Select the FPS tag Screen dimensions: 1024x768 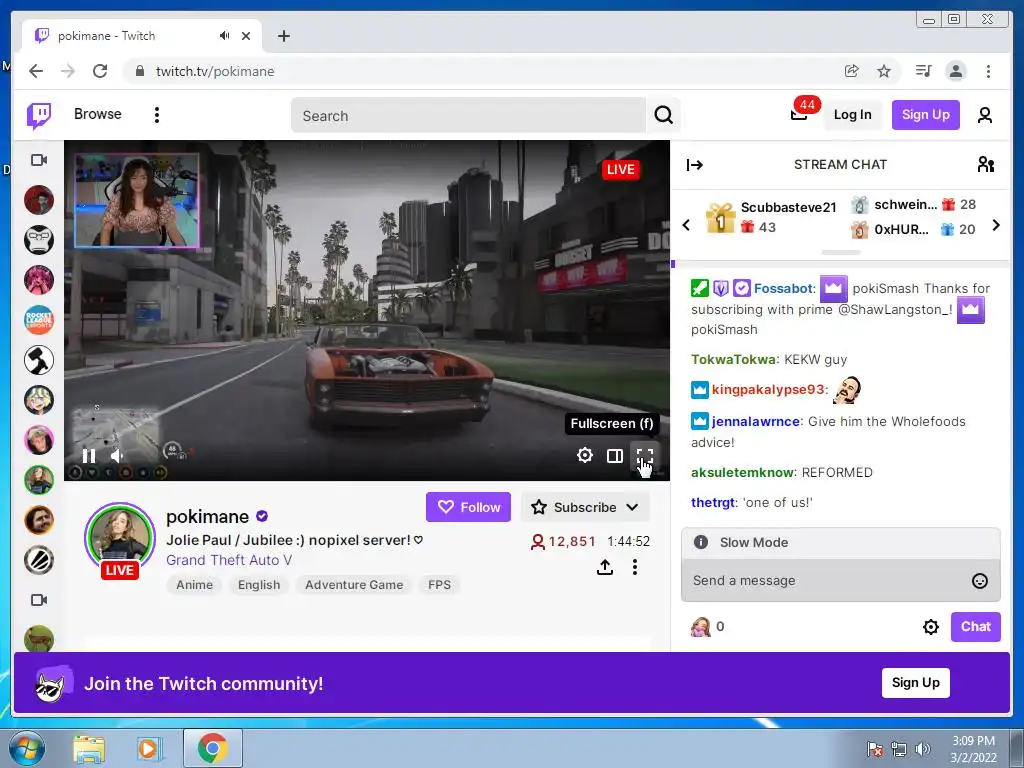(x=440, y=585)
